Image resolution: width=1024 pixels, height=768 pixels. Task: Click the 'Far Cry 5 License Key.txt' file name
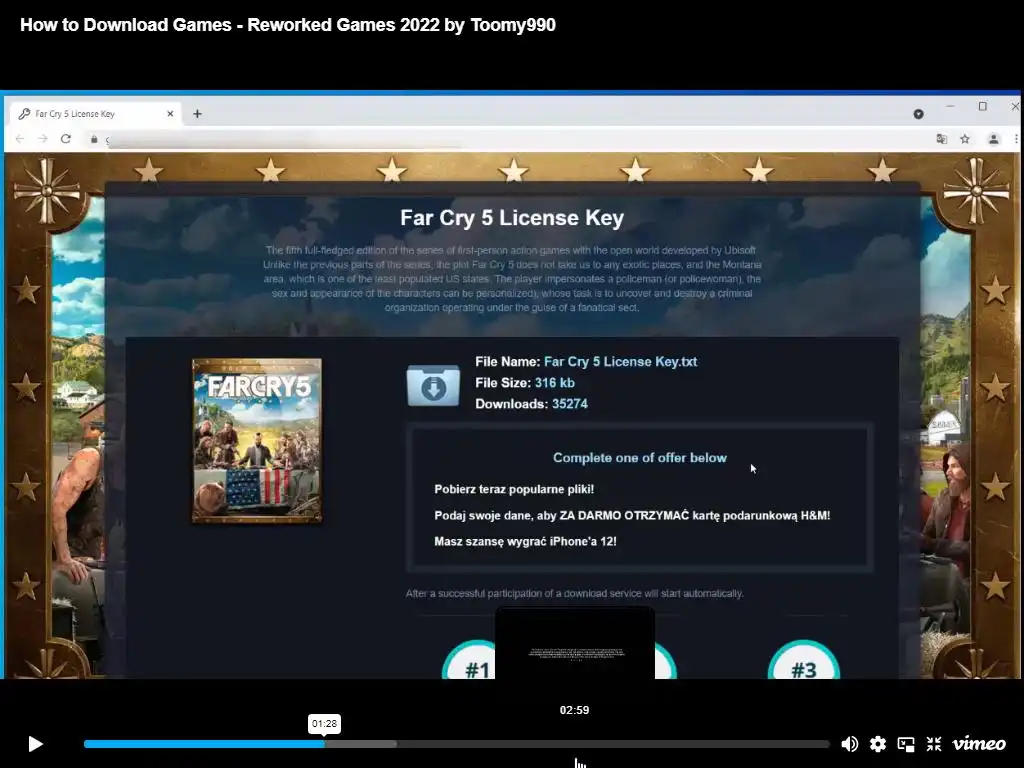click(620, 362)
